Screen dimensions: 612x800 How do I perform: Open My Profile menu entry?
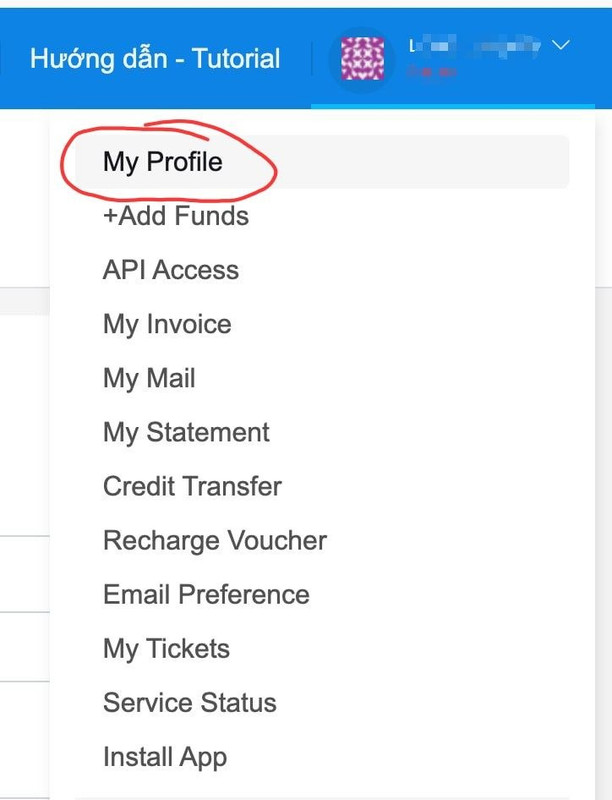pos(163,162)
